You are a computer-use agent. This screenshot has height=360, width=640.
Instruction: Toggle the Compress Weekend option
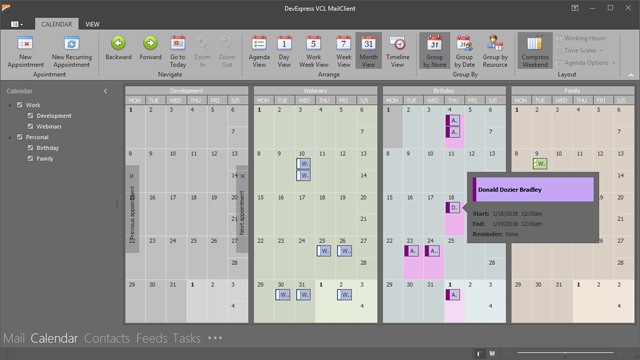pos(535,51)
